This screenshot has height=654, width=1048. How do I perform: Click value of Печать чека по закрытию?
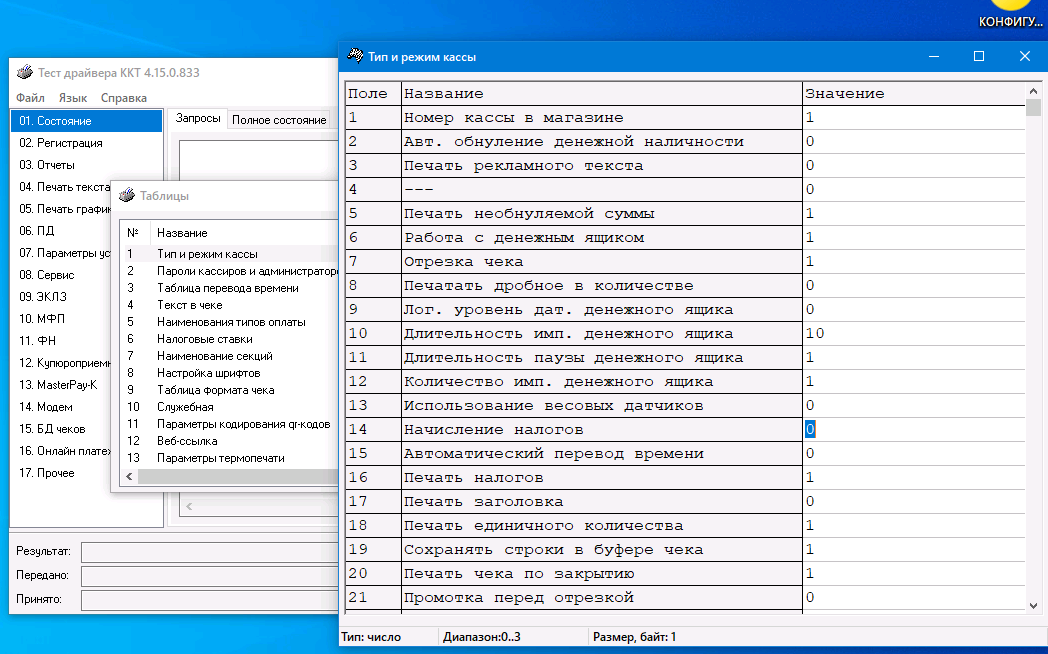913,574
